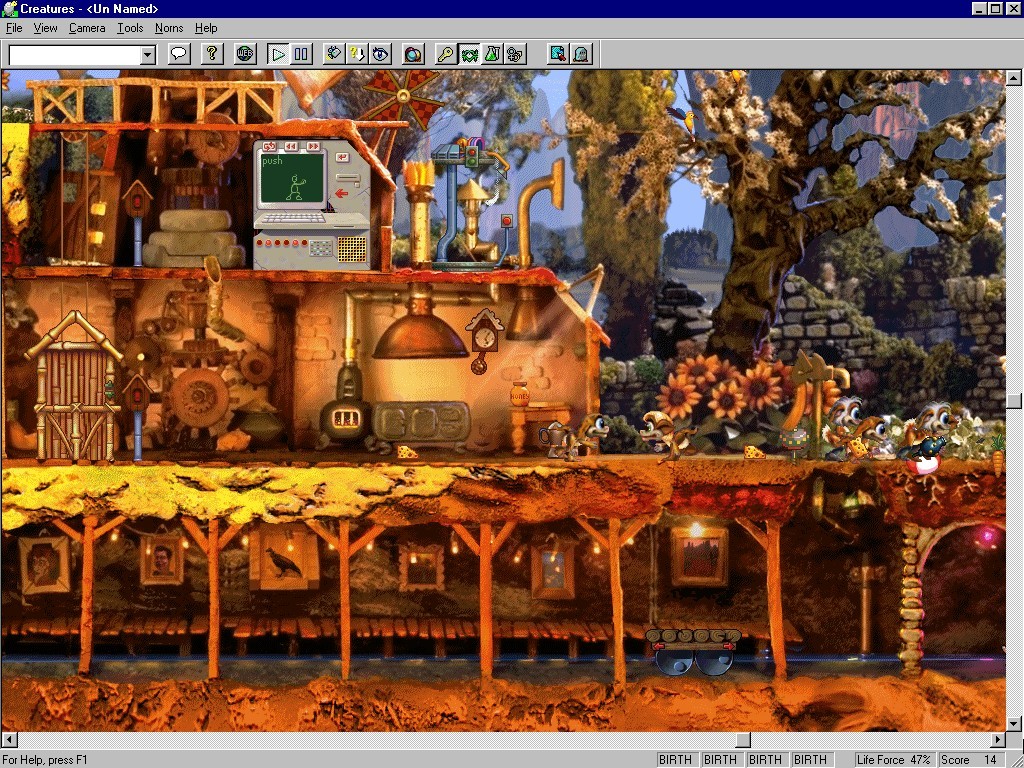Click the traffic light atop the blue machine
The image size is (1024, 768).
(x=472, y=156)
